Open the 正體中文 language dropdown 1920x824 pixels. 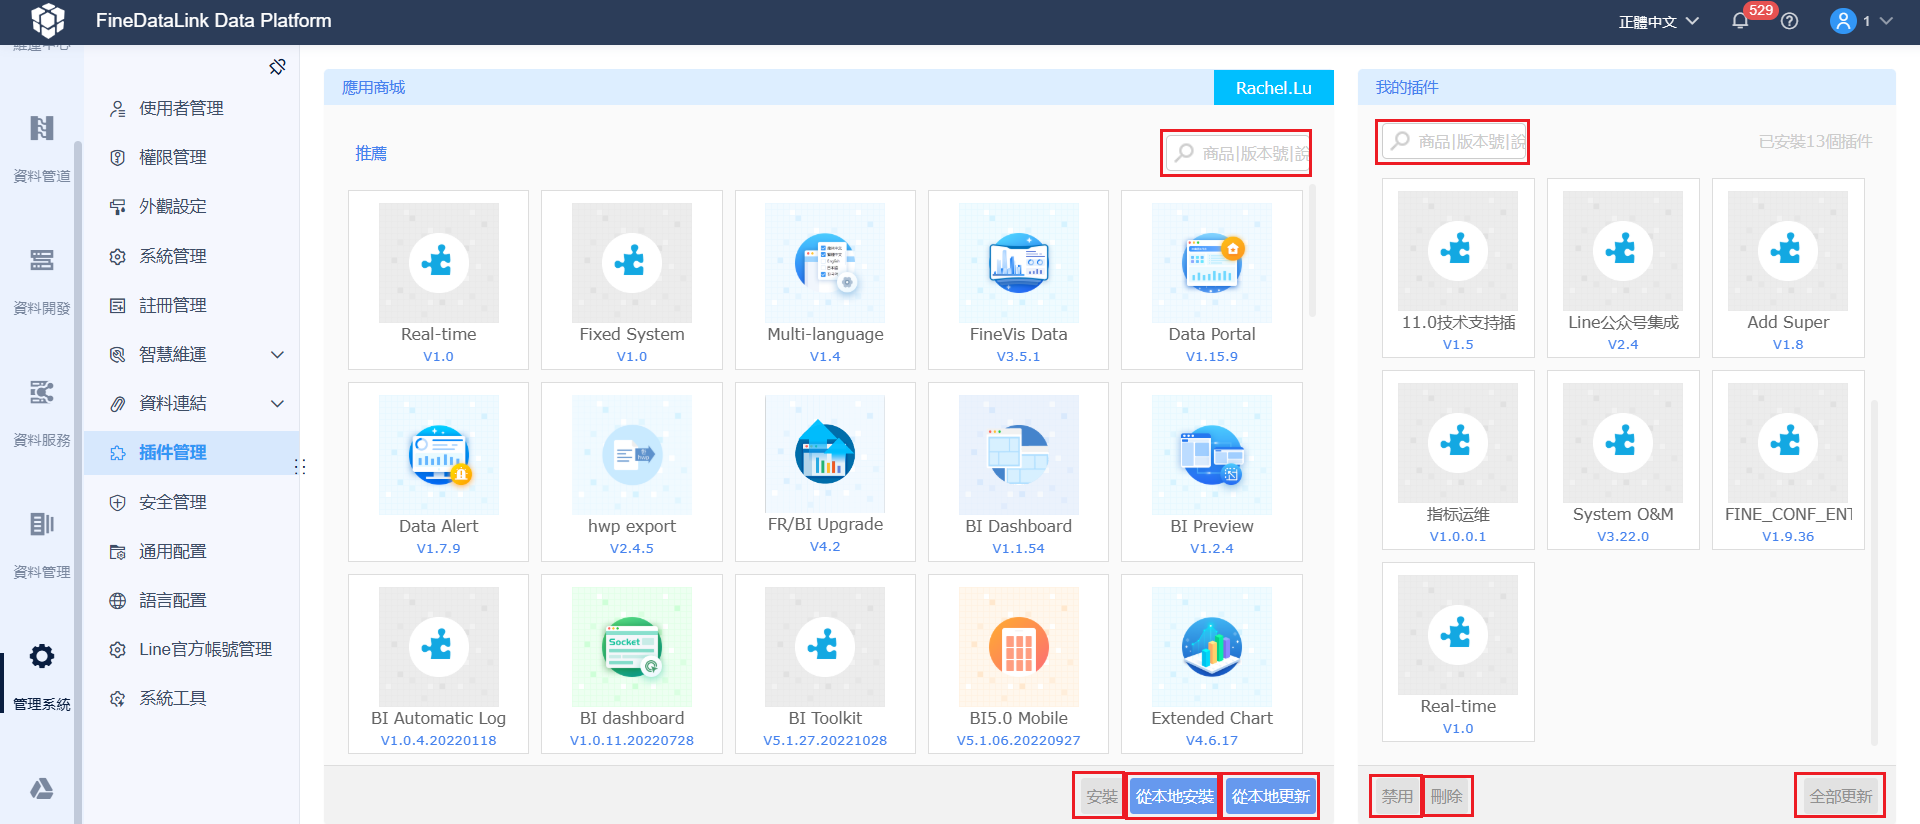[1659, 21]
